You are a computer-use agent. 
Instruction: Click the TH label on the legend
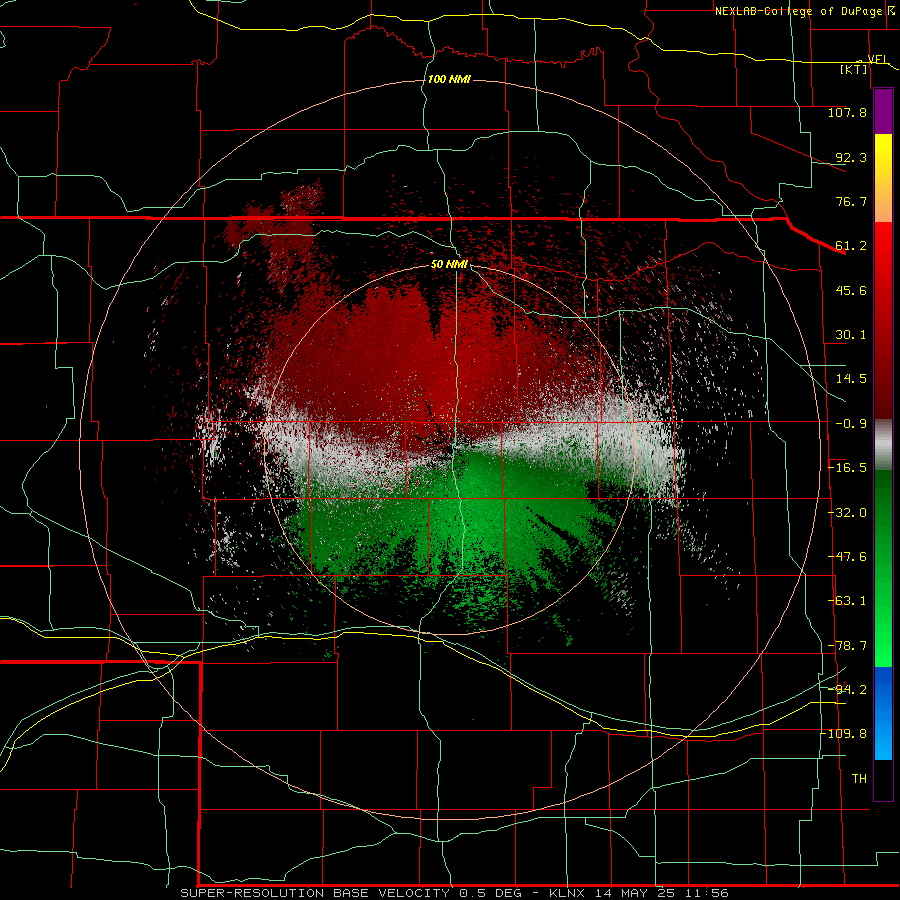[x=859, y=779]
